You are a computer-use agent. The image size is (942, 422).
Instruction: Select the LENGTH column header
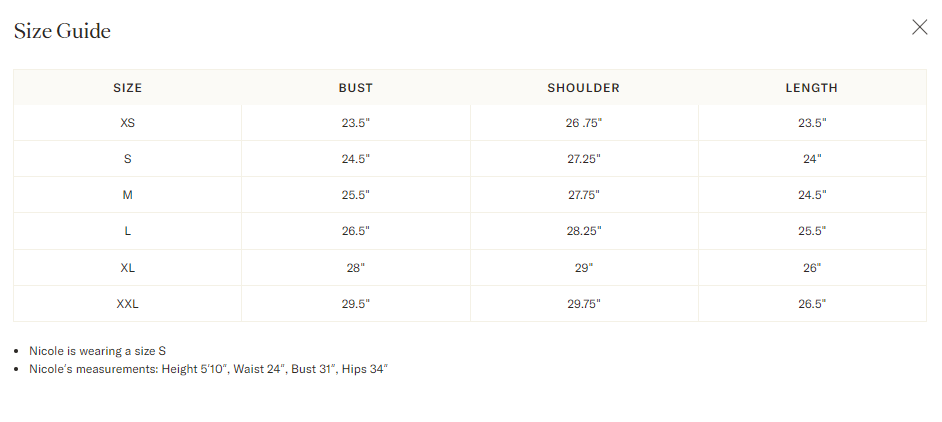[812, 88]
